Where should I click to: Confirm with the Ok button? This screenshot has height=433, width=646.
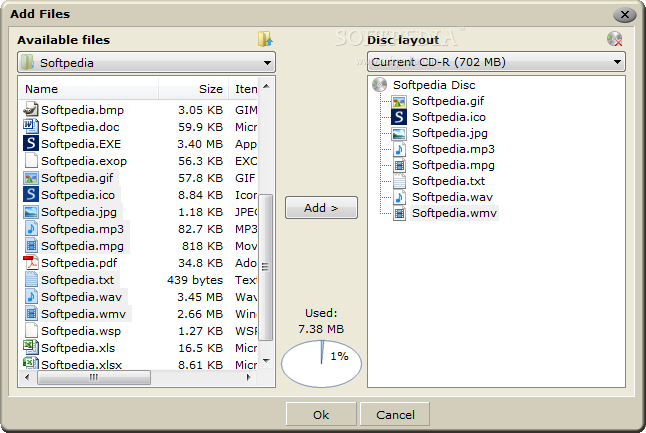321,414
